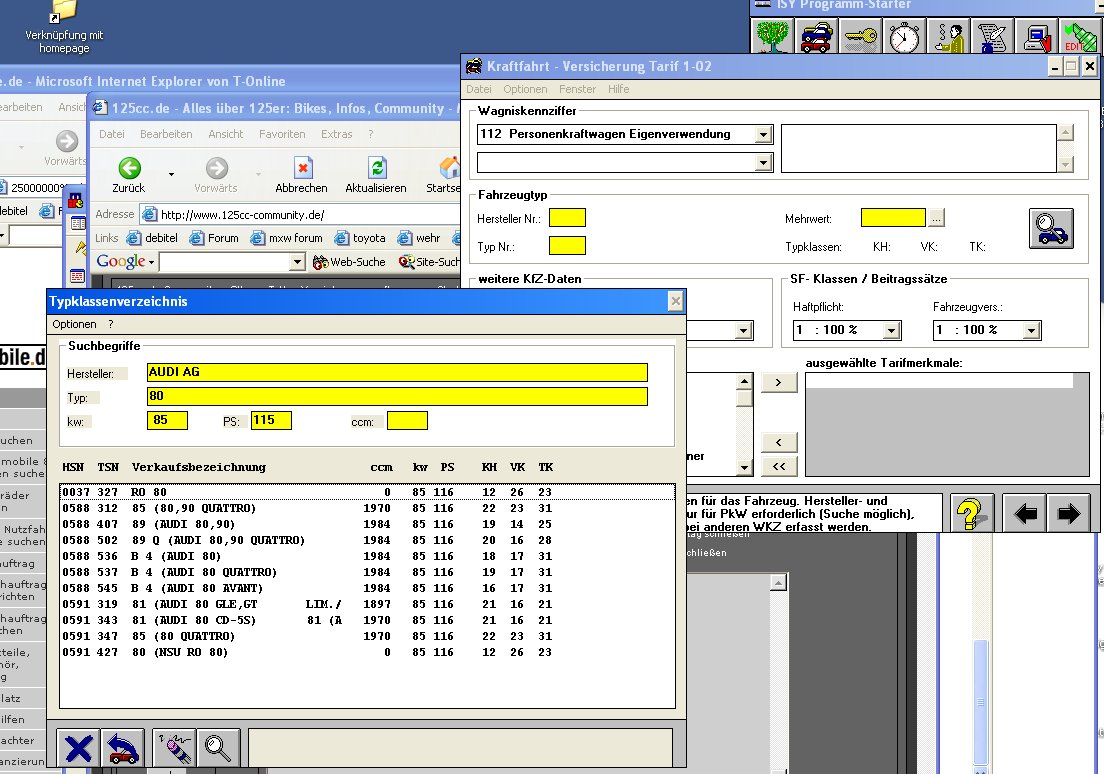
Task: Select row 0591 319 81 (AUDI 80 GLE,GT
Action: [368, 604]
